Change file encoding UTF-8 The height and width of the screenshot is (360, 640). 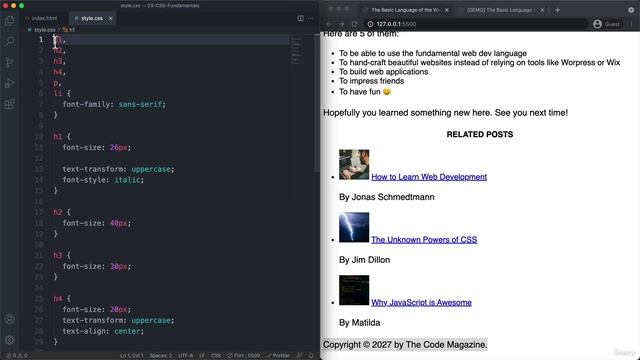[186, 356]
